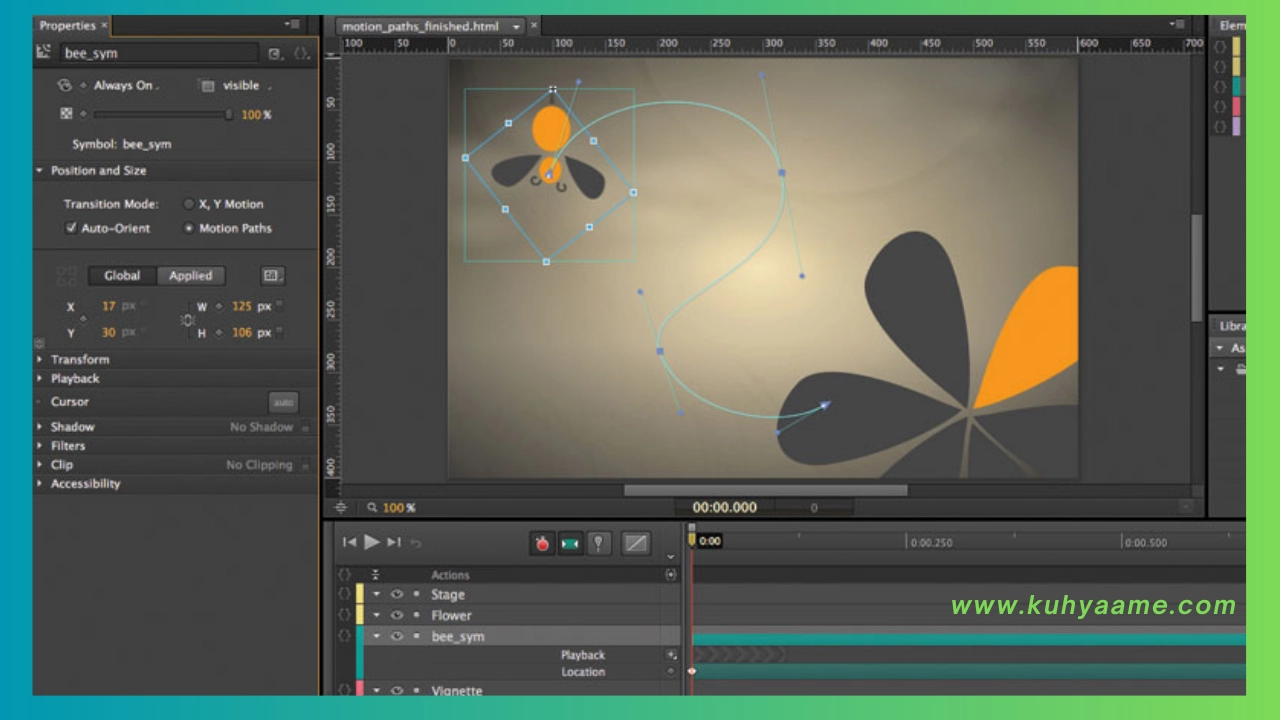Toggle lock dot on Flower layer
Viewport: 1280px width, 720px height.
click(x=416, y=615)
